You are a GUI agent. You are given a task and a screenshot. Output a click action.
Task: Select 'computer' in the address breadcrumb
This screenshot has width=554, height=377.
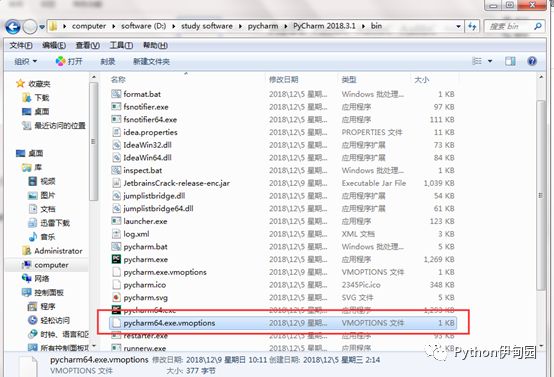(89, 26)
